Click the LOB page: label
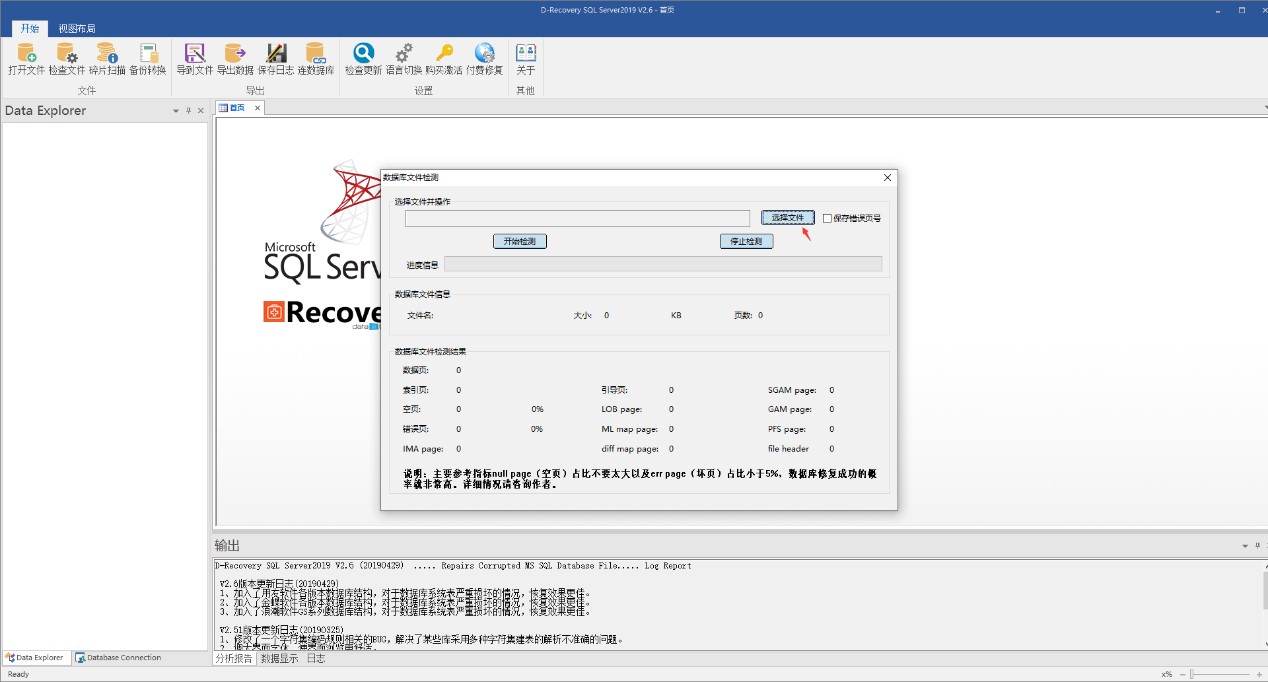The height and width of the screenshot is (682, 1268). click(x=621, y=409)
